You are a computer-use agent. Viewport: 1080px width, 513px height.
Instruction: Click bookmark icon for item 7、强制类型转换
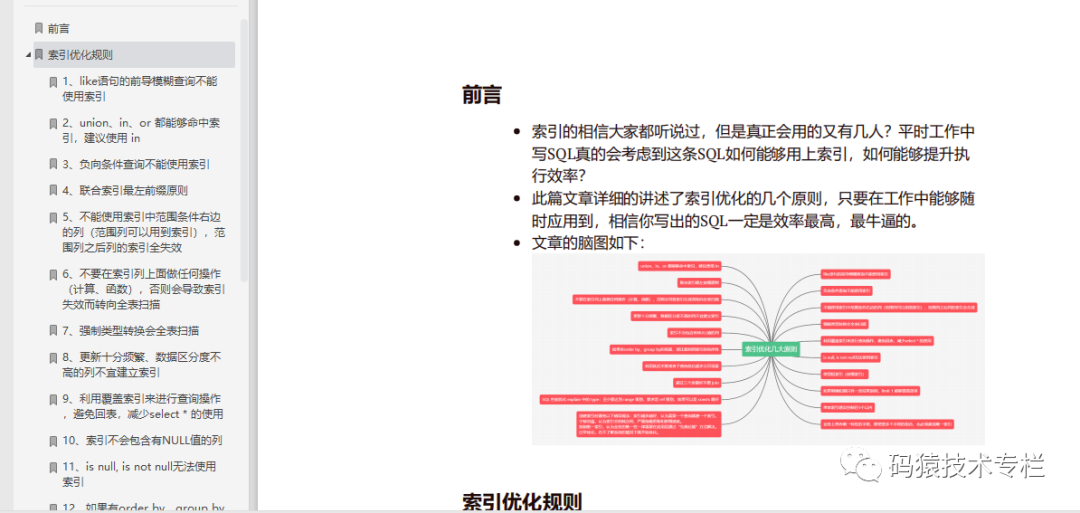pos(53,331)
